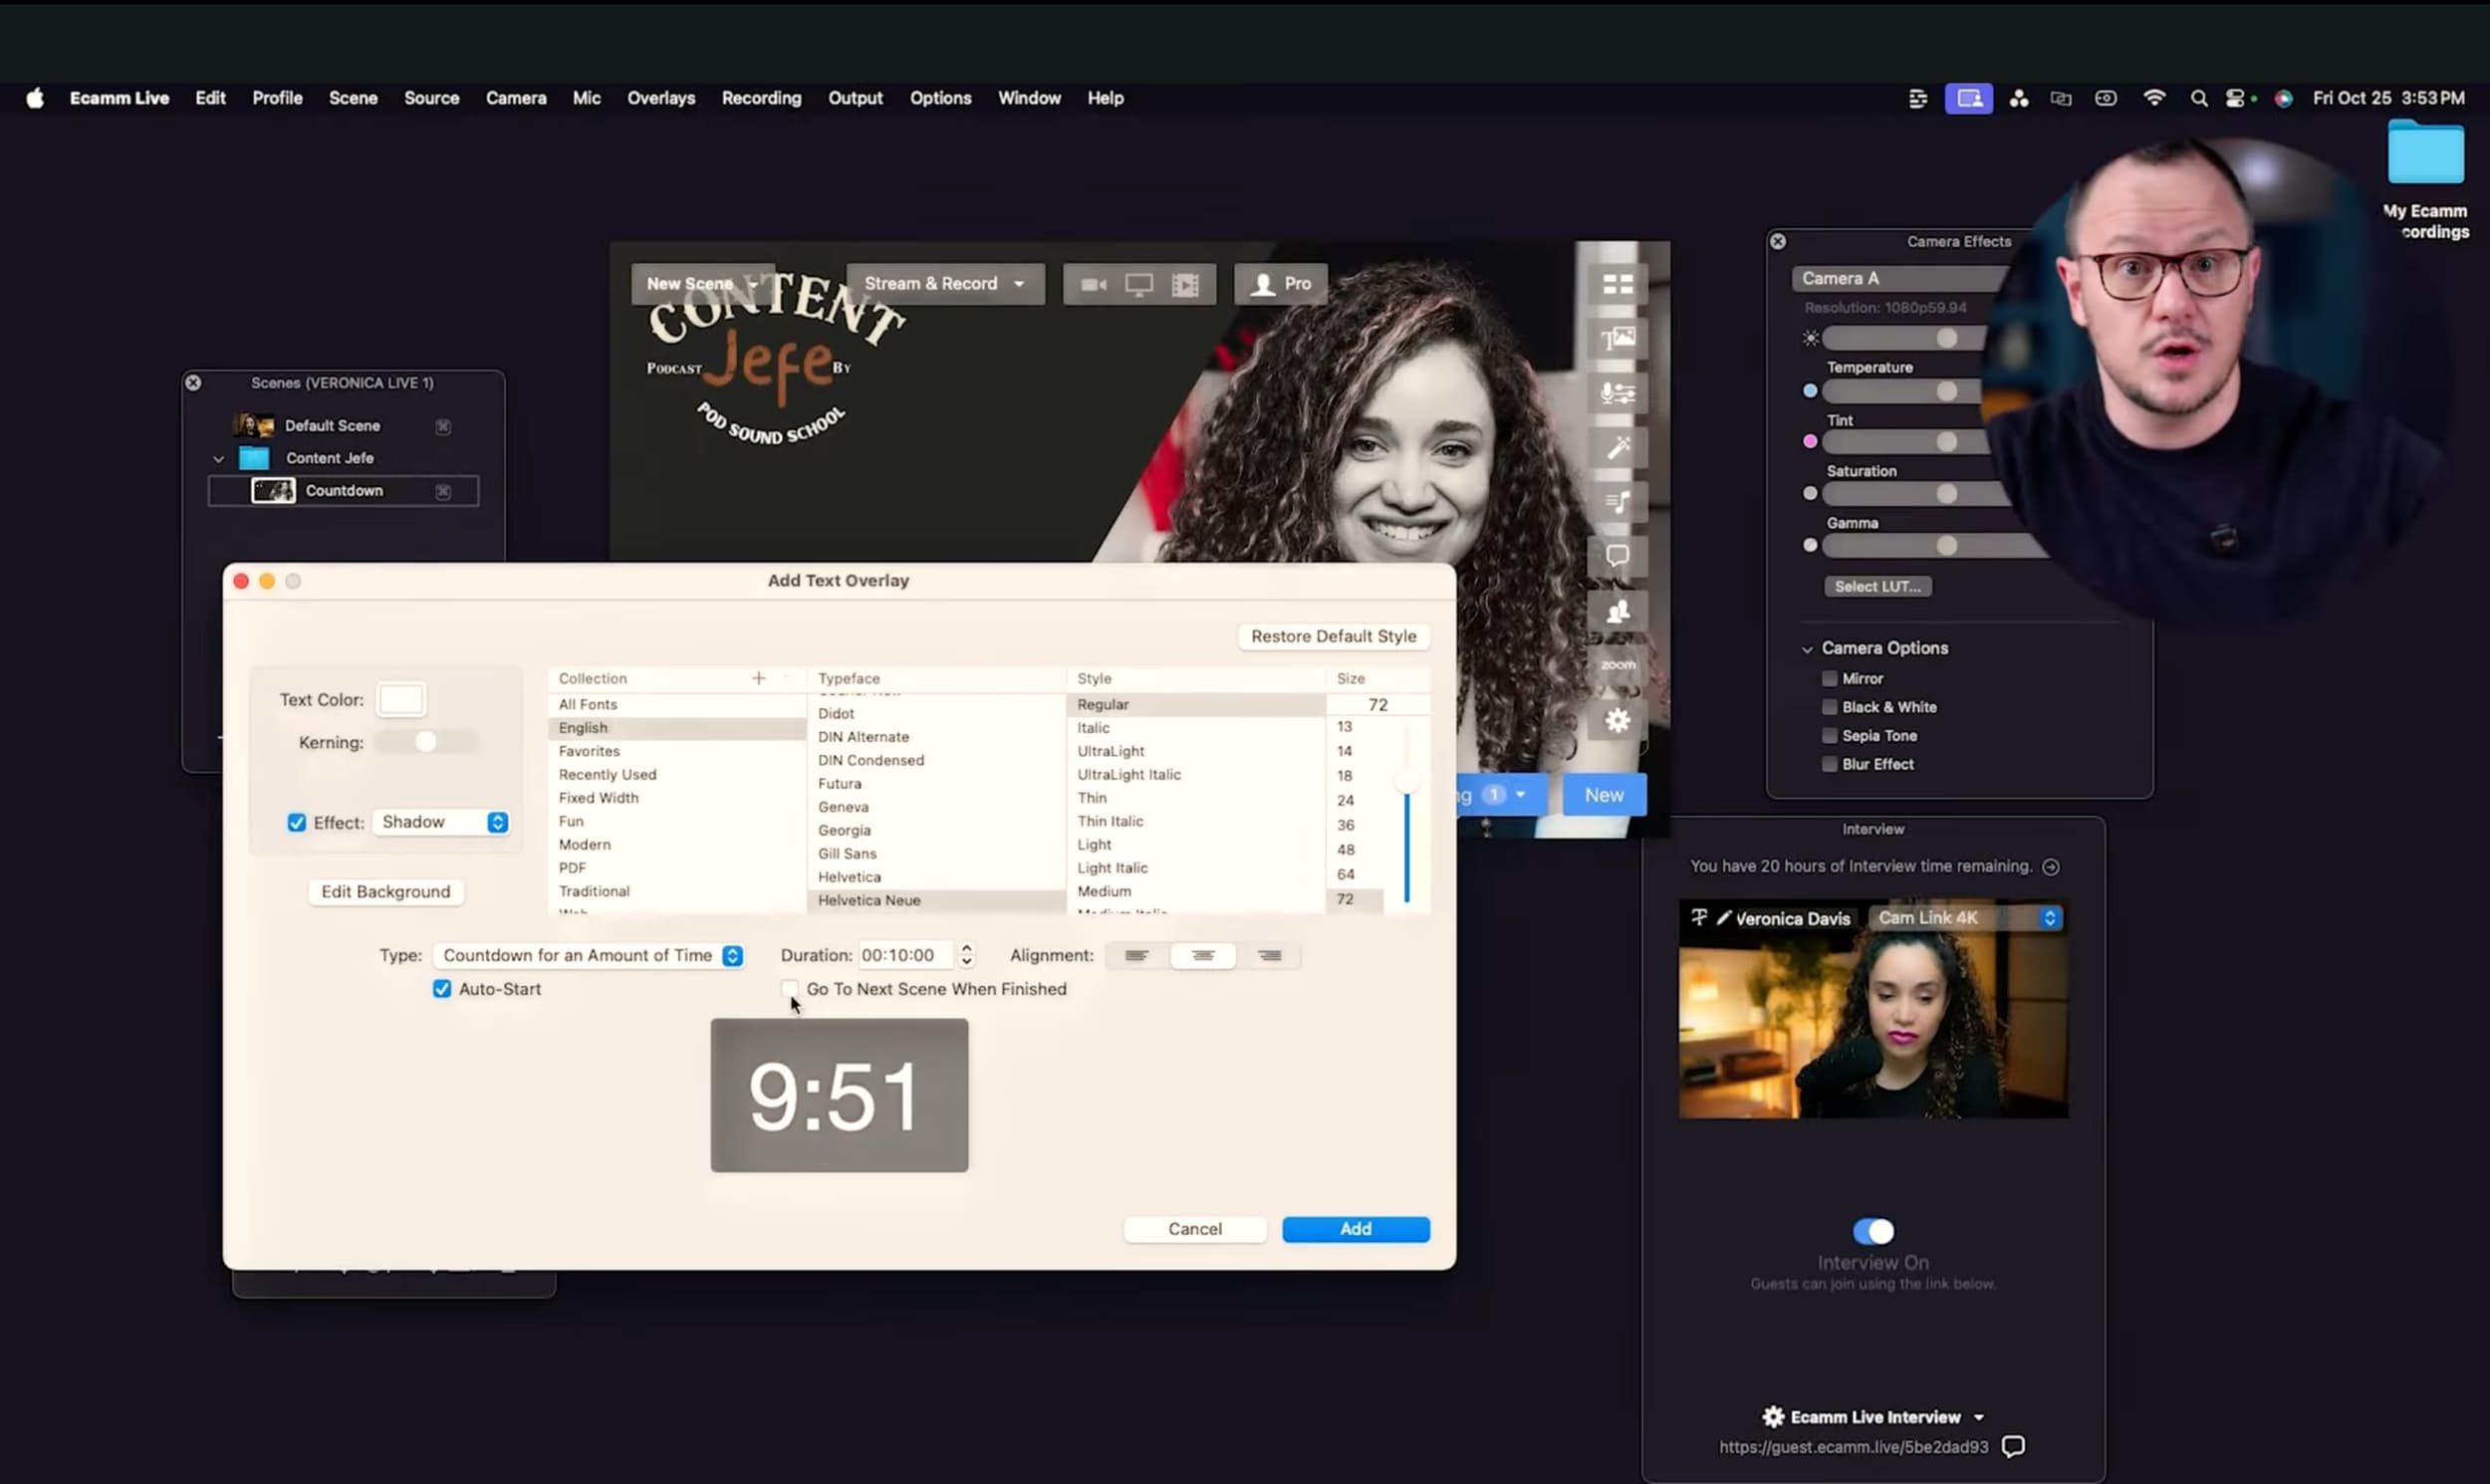Open the Effect Shadow dropdown
This screenshot has height=1484, width=2490.
pyautogui.click(x=441, y=822)
